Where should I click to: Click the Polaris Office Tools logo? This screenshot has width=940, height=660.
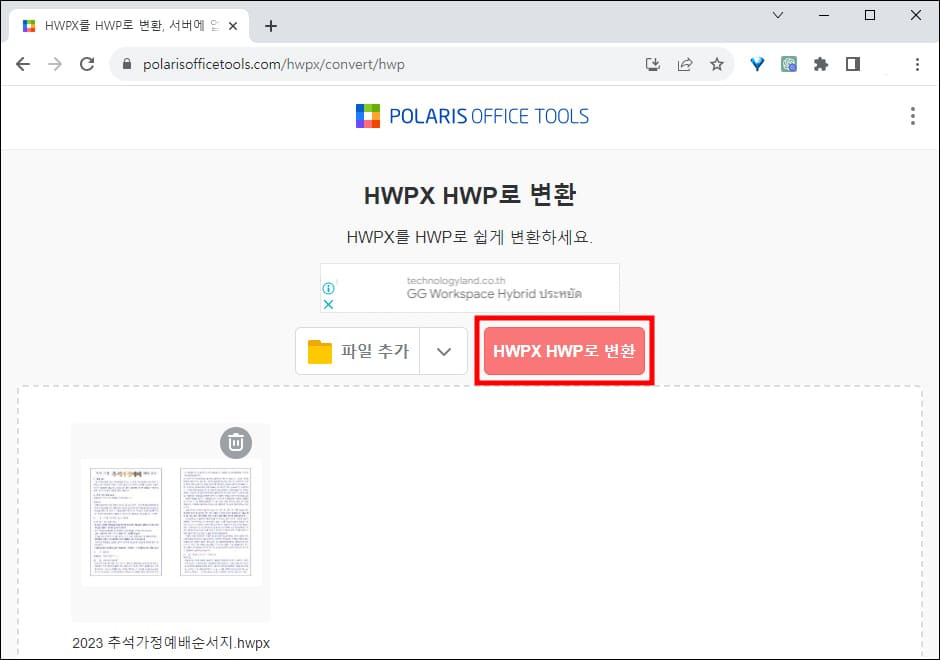[x=472, y=116]
